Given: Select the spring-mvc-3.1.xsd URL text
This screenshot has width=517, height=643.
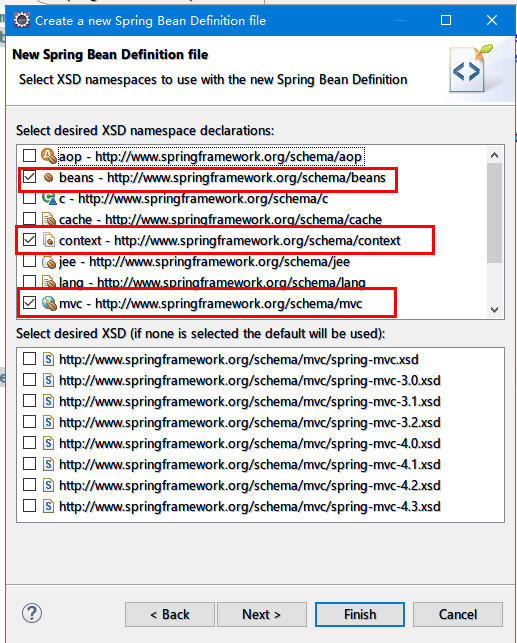Looking at the screenshot, I should pyautogui.click(x=250, y=401).
